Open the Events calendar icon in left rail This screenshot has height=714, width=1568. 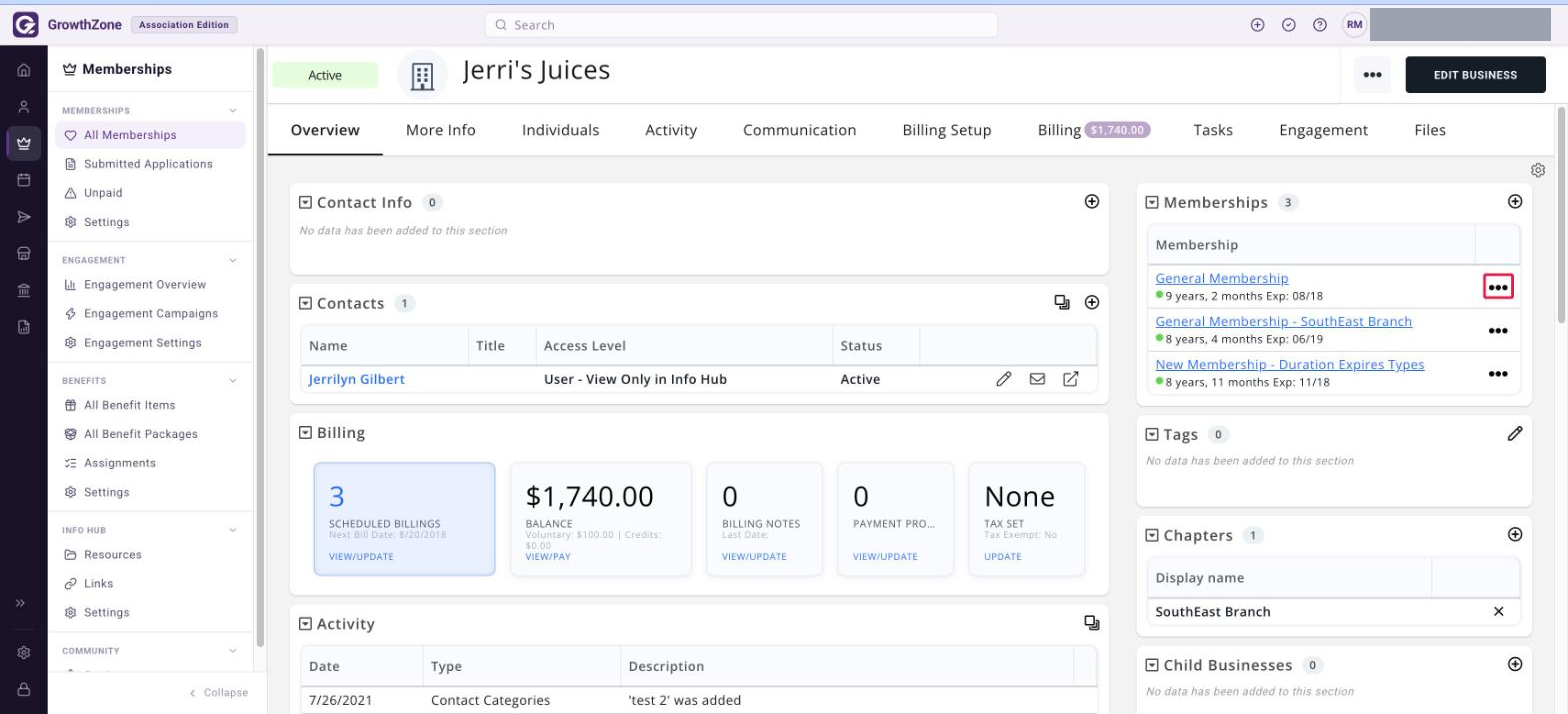24,180
